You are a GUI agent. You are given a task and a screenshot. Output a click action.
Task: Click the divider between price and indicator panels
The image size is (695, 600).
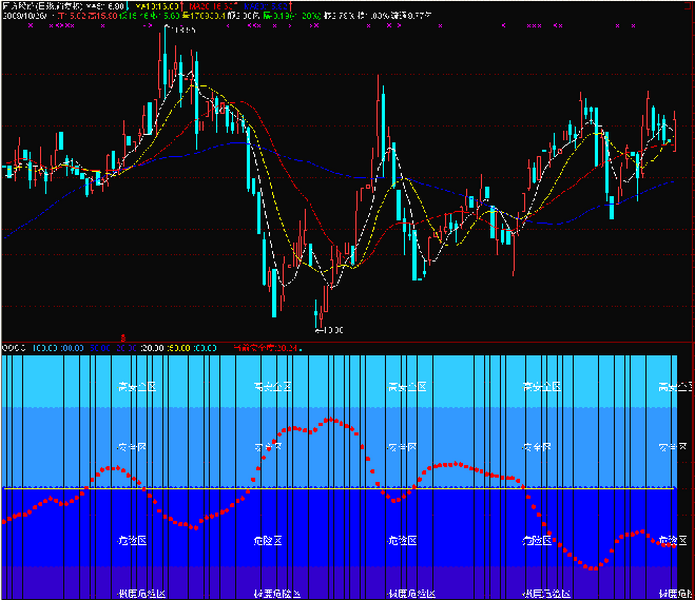point(347,341)
